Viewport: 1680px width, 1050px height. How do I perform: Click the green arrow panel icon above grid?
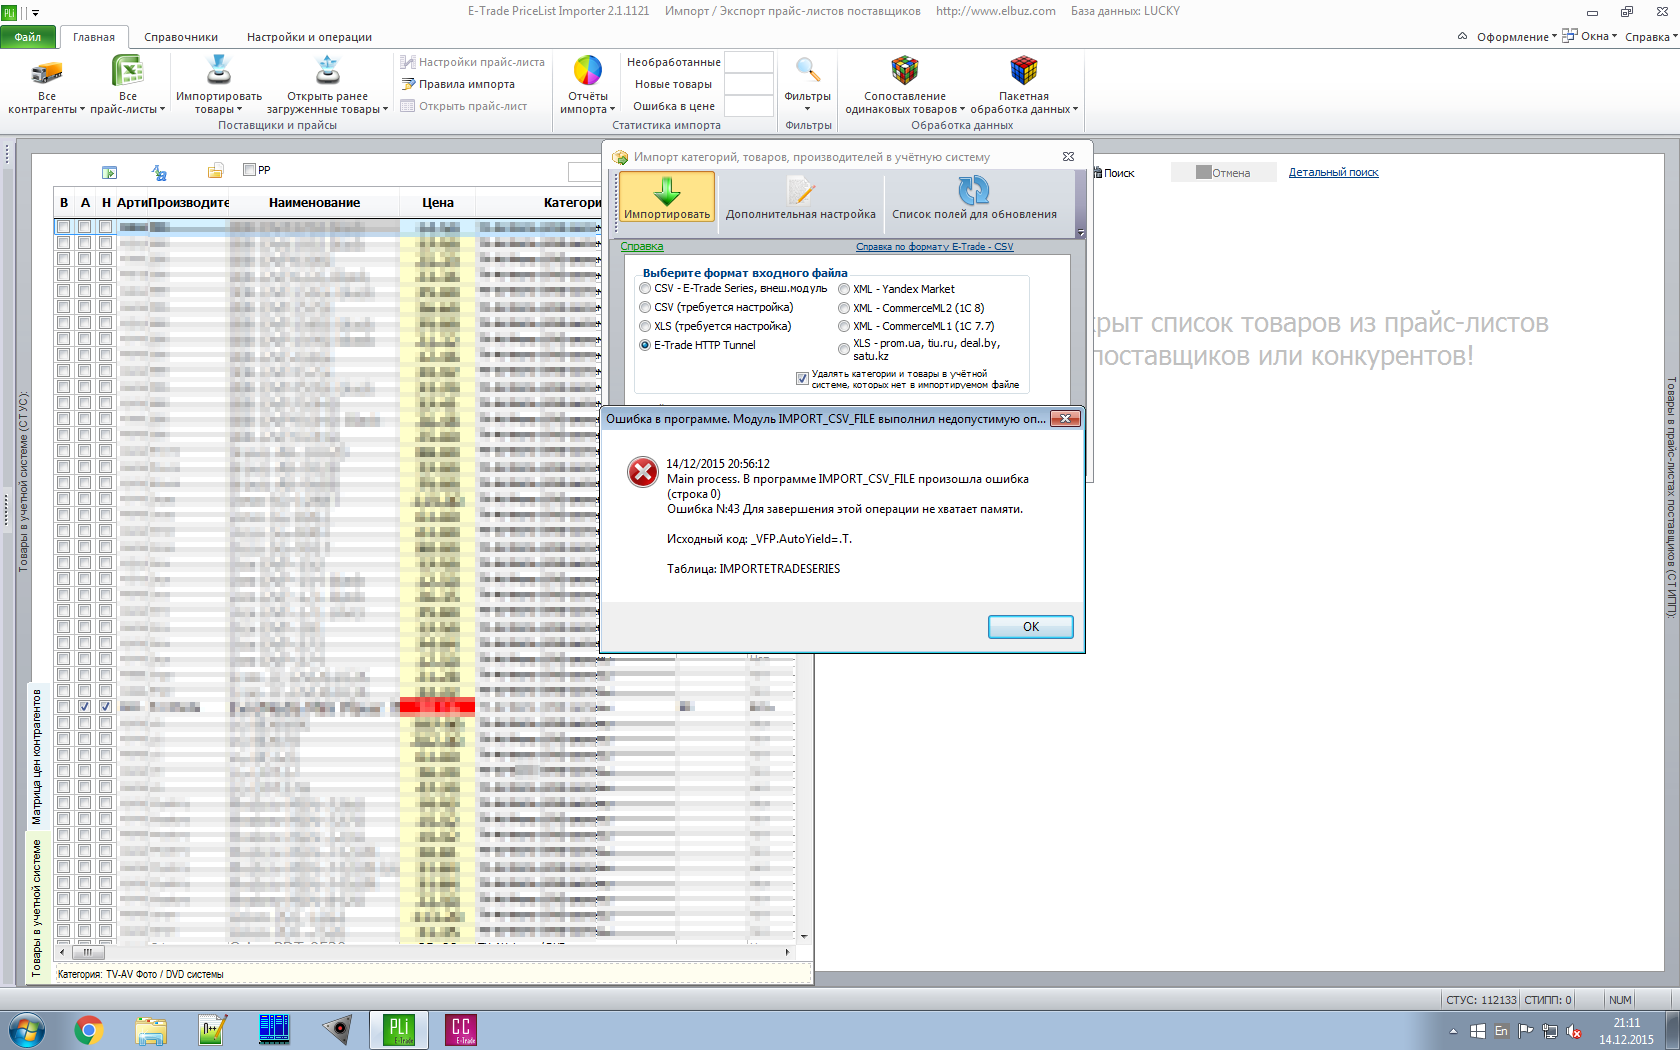[110, 172]
